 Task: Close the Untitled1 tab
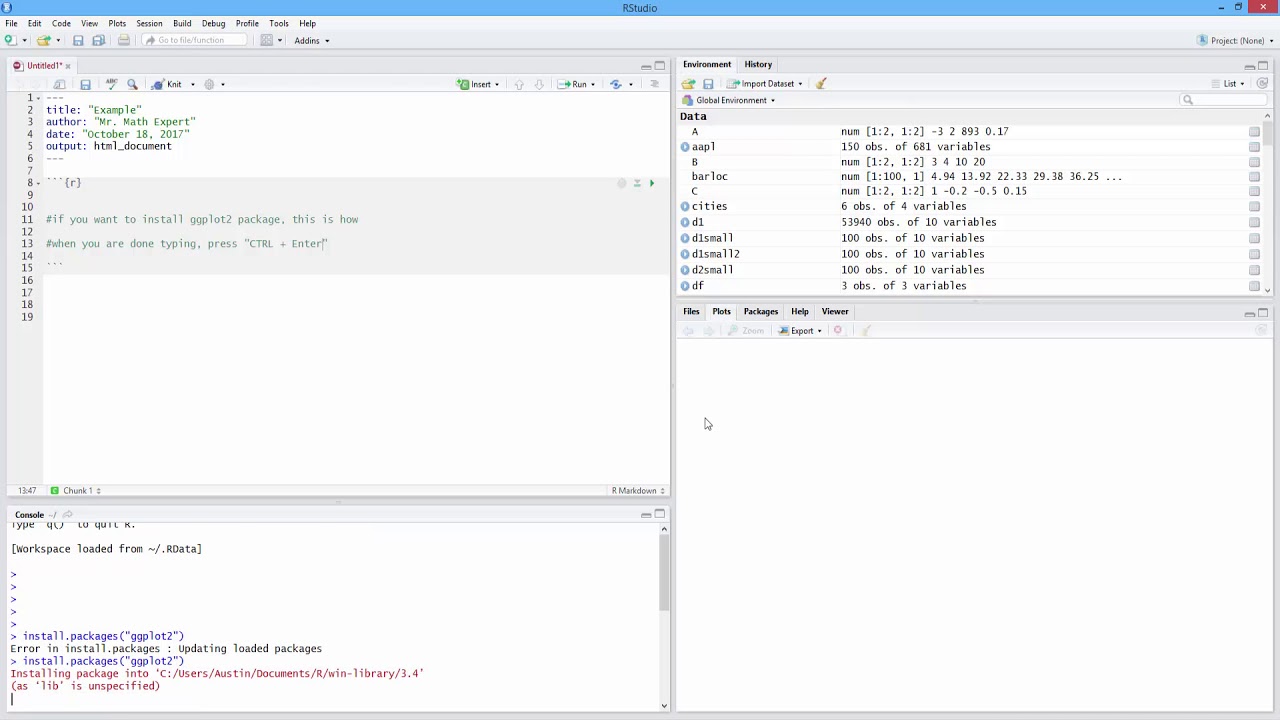coord(68,66)
